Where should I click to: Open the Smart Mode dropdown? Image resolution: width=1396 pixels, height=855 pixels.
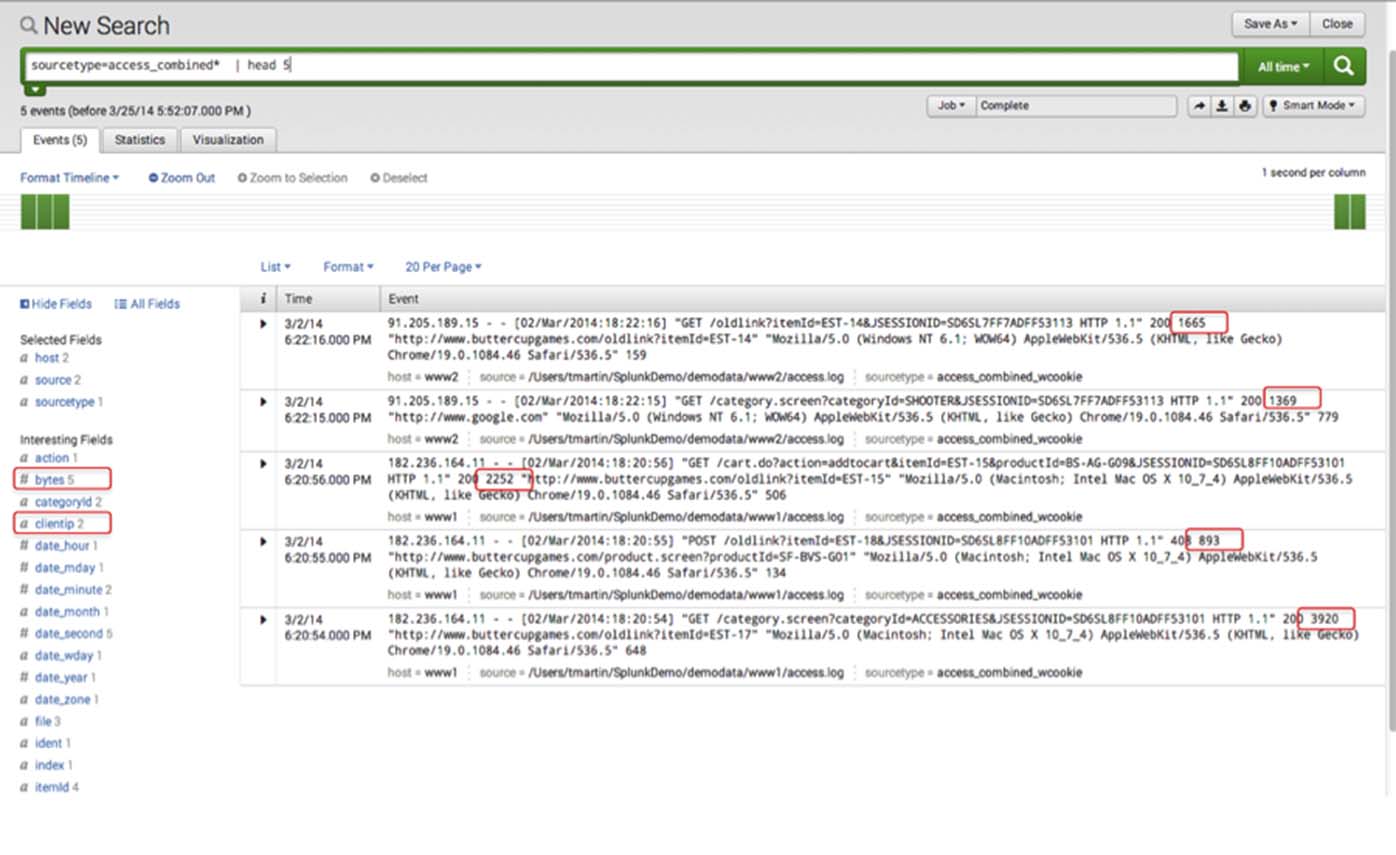[x=1313, y=106]
